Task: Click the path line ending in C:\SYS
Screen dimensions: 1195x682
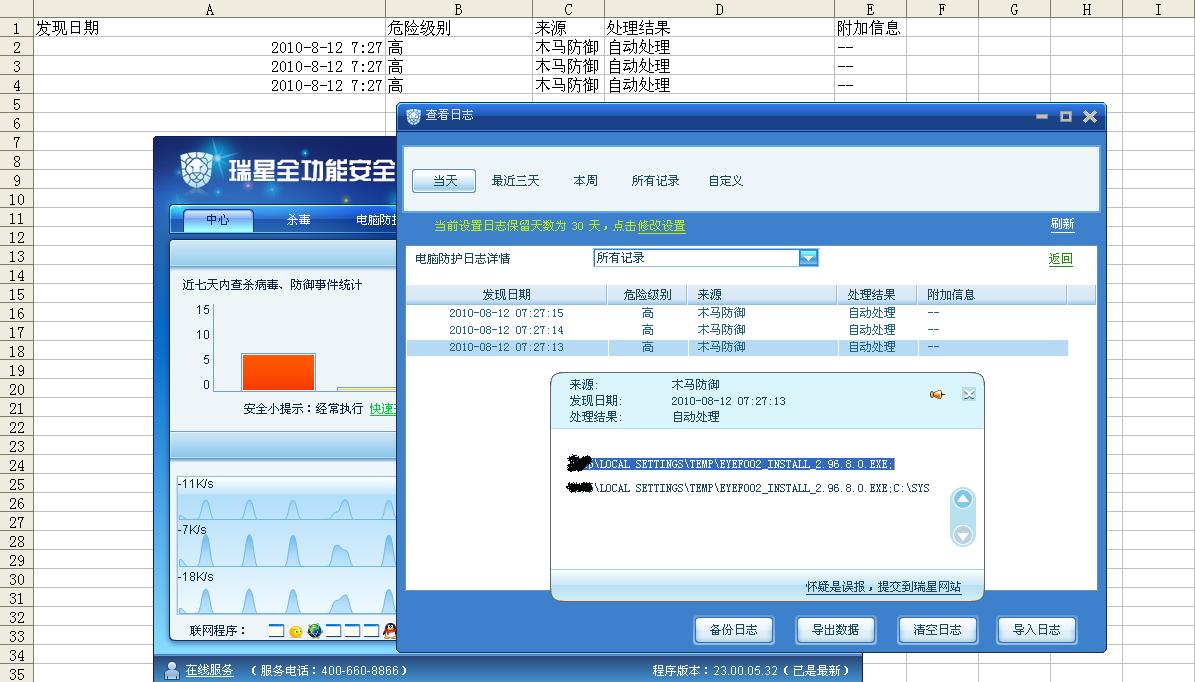Action: [748, 488]
